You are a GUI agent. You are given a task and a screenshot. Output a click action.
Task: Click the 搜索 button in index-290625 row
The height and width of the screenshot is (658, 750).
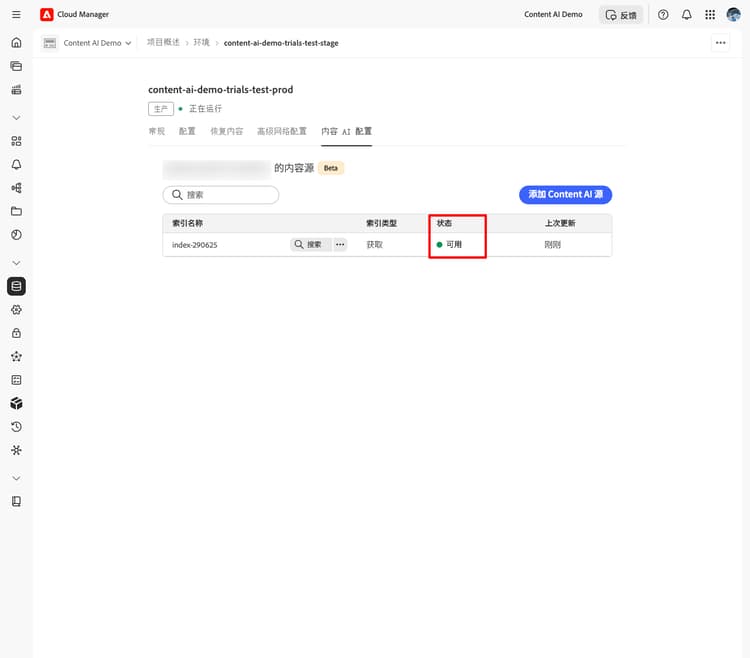310,244
